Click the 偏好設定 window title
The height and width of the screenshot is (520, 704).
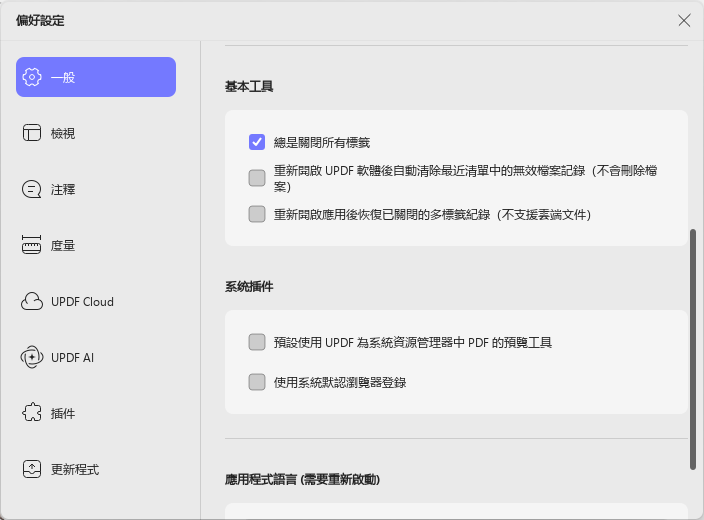pos(40,21)
